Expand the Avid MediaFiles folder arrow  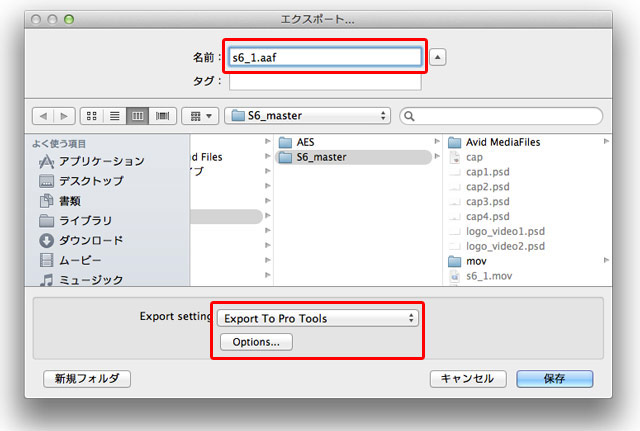pos(606,141)
